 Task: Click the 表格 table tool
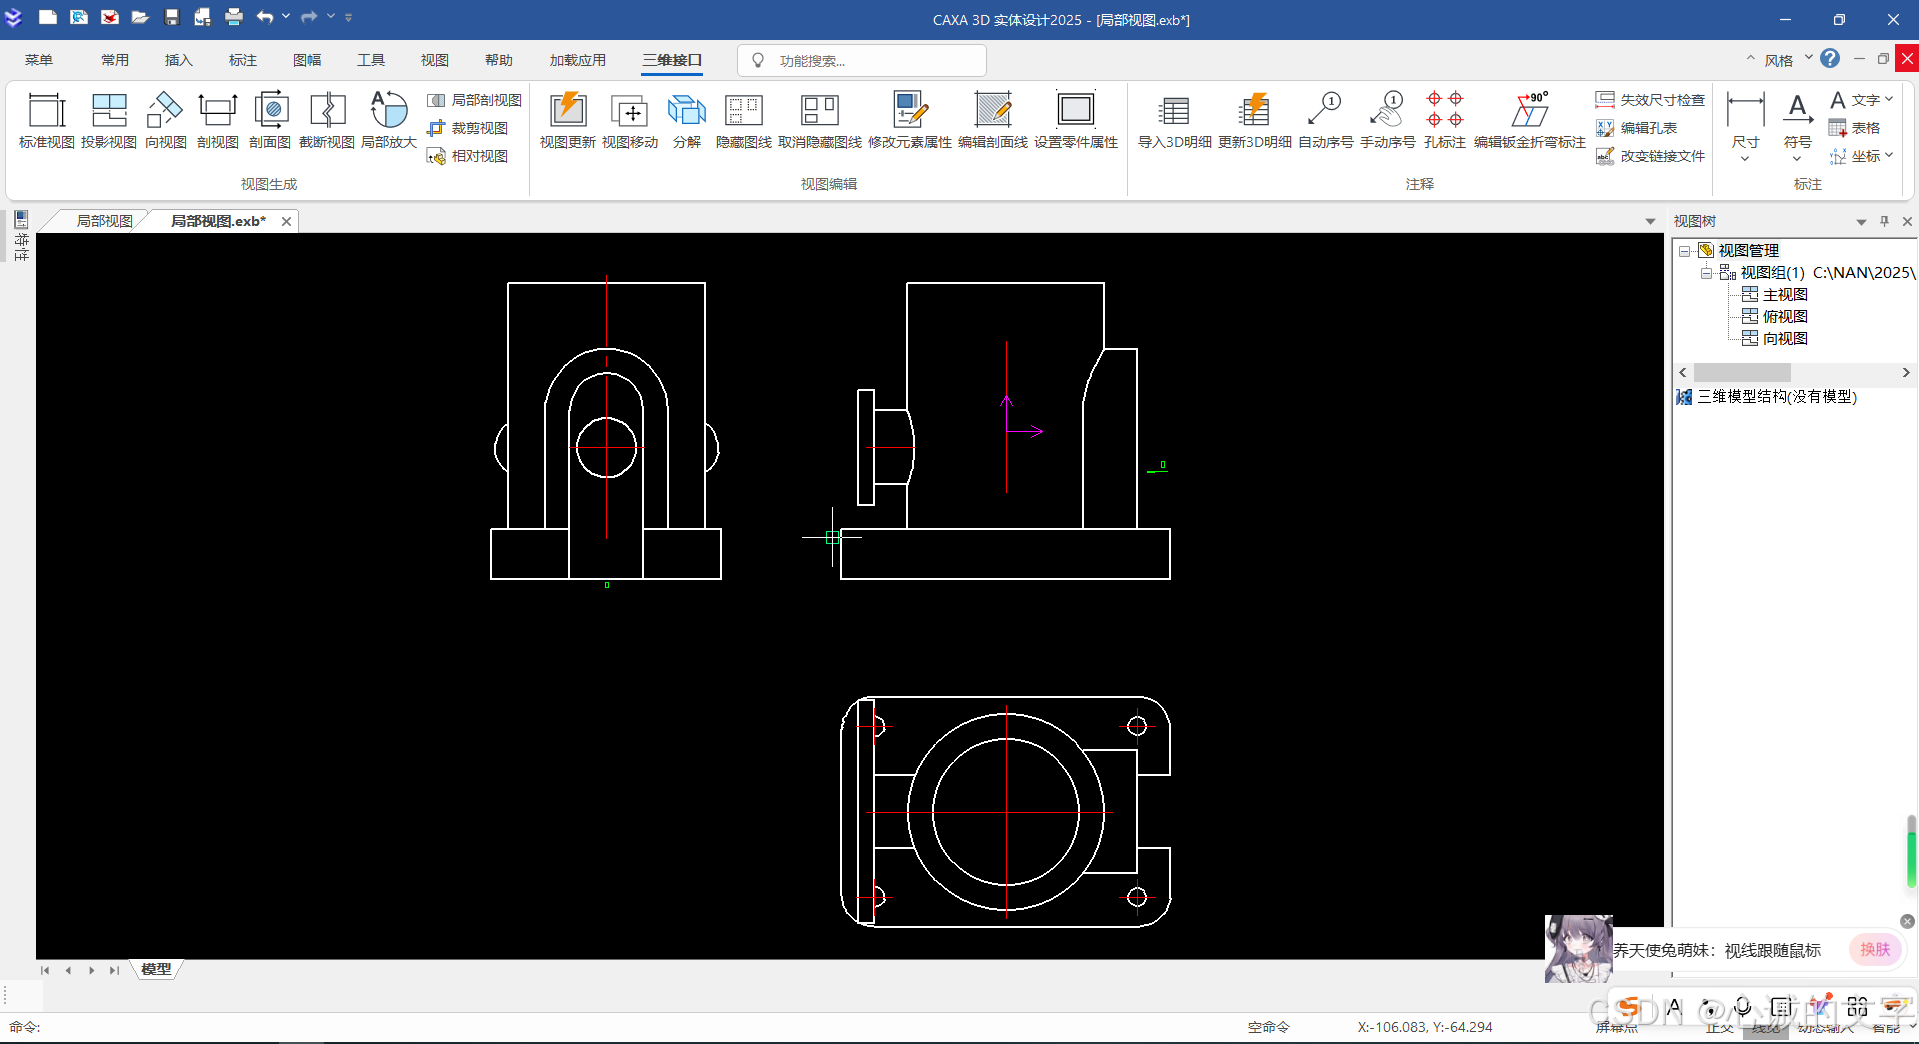pyautogui.click(x=1854, y=128)
